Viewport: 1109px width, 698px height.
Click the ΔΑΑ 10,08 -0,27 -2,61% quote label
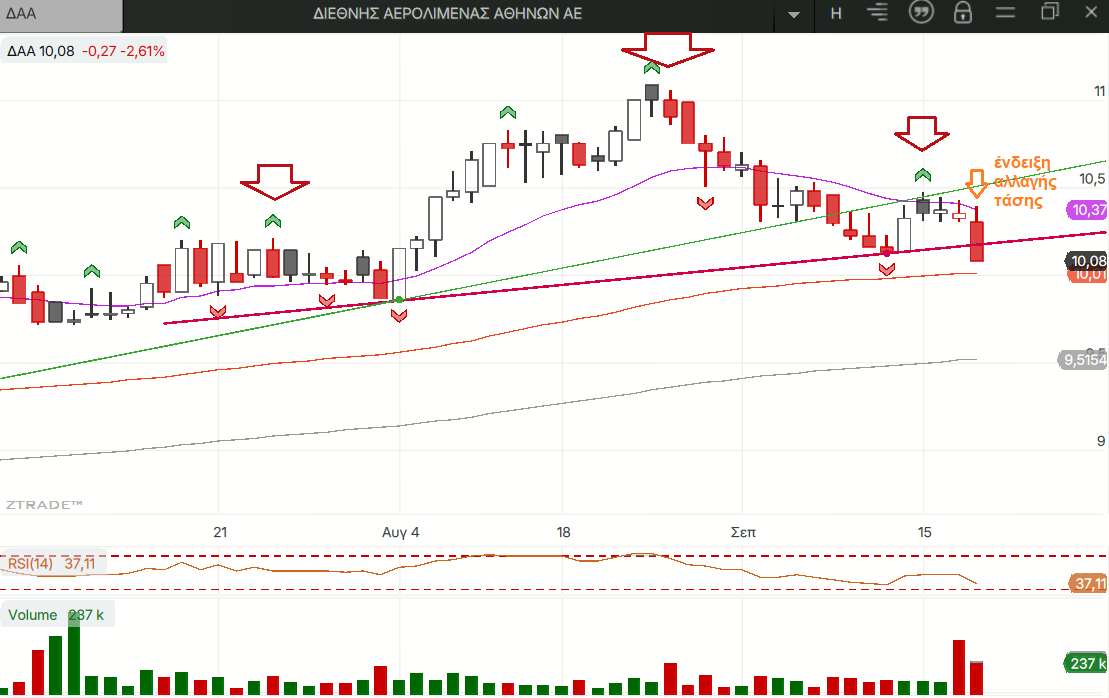(x=85, y=51)
